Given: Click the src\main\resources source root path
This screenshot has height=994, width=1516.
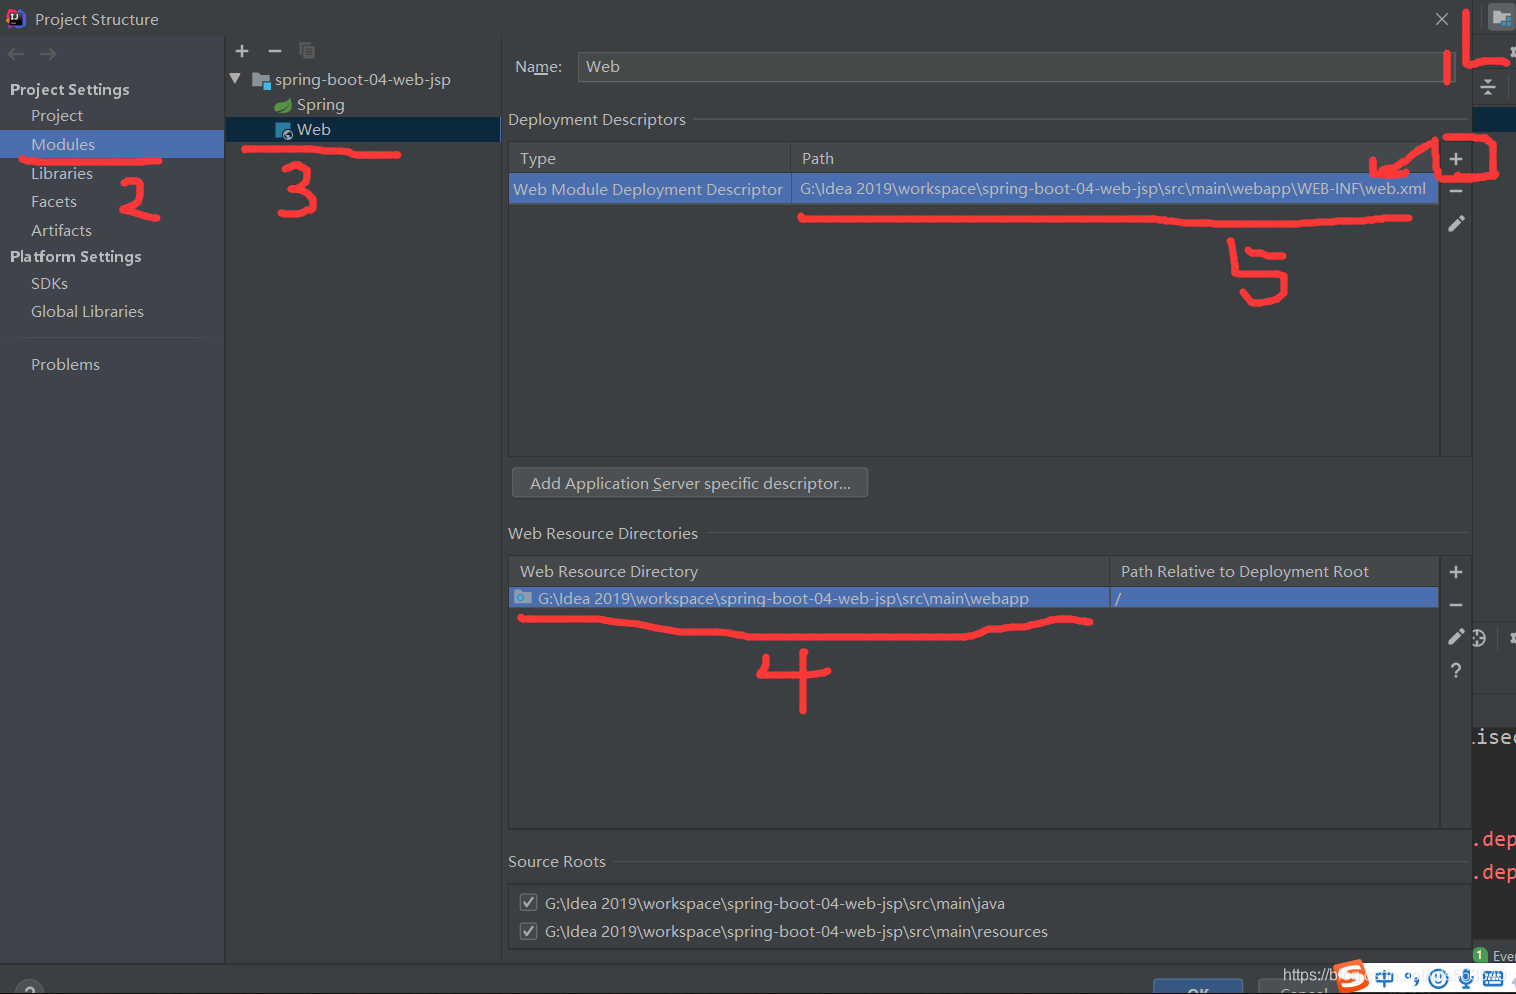Looking at the screenshot, I should pos(796,932).
